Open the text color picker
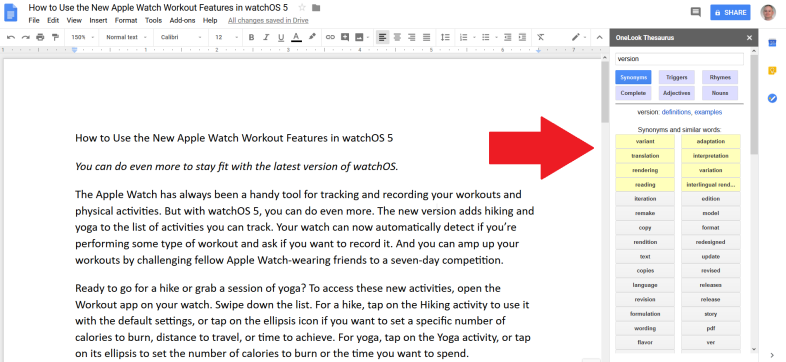 tap(296, 37)
